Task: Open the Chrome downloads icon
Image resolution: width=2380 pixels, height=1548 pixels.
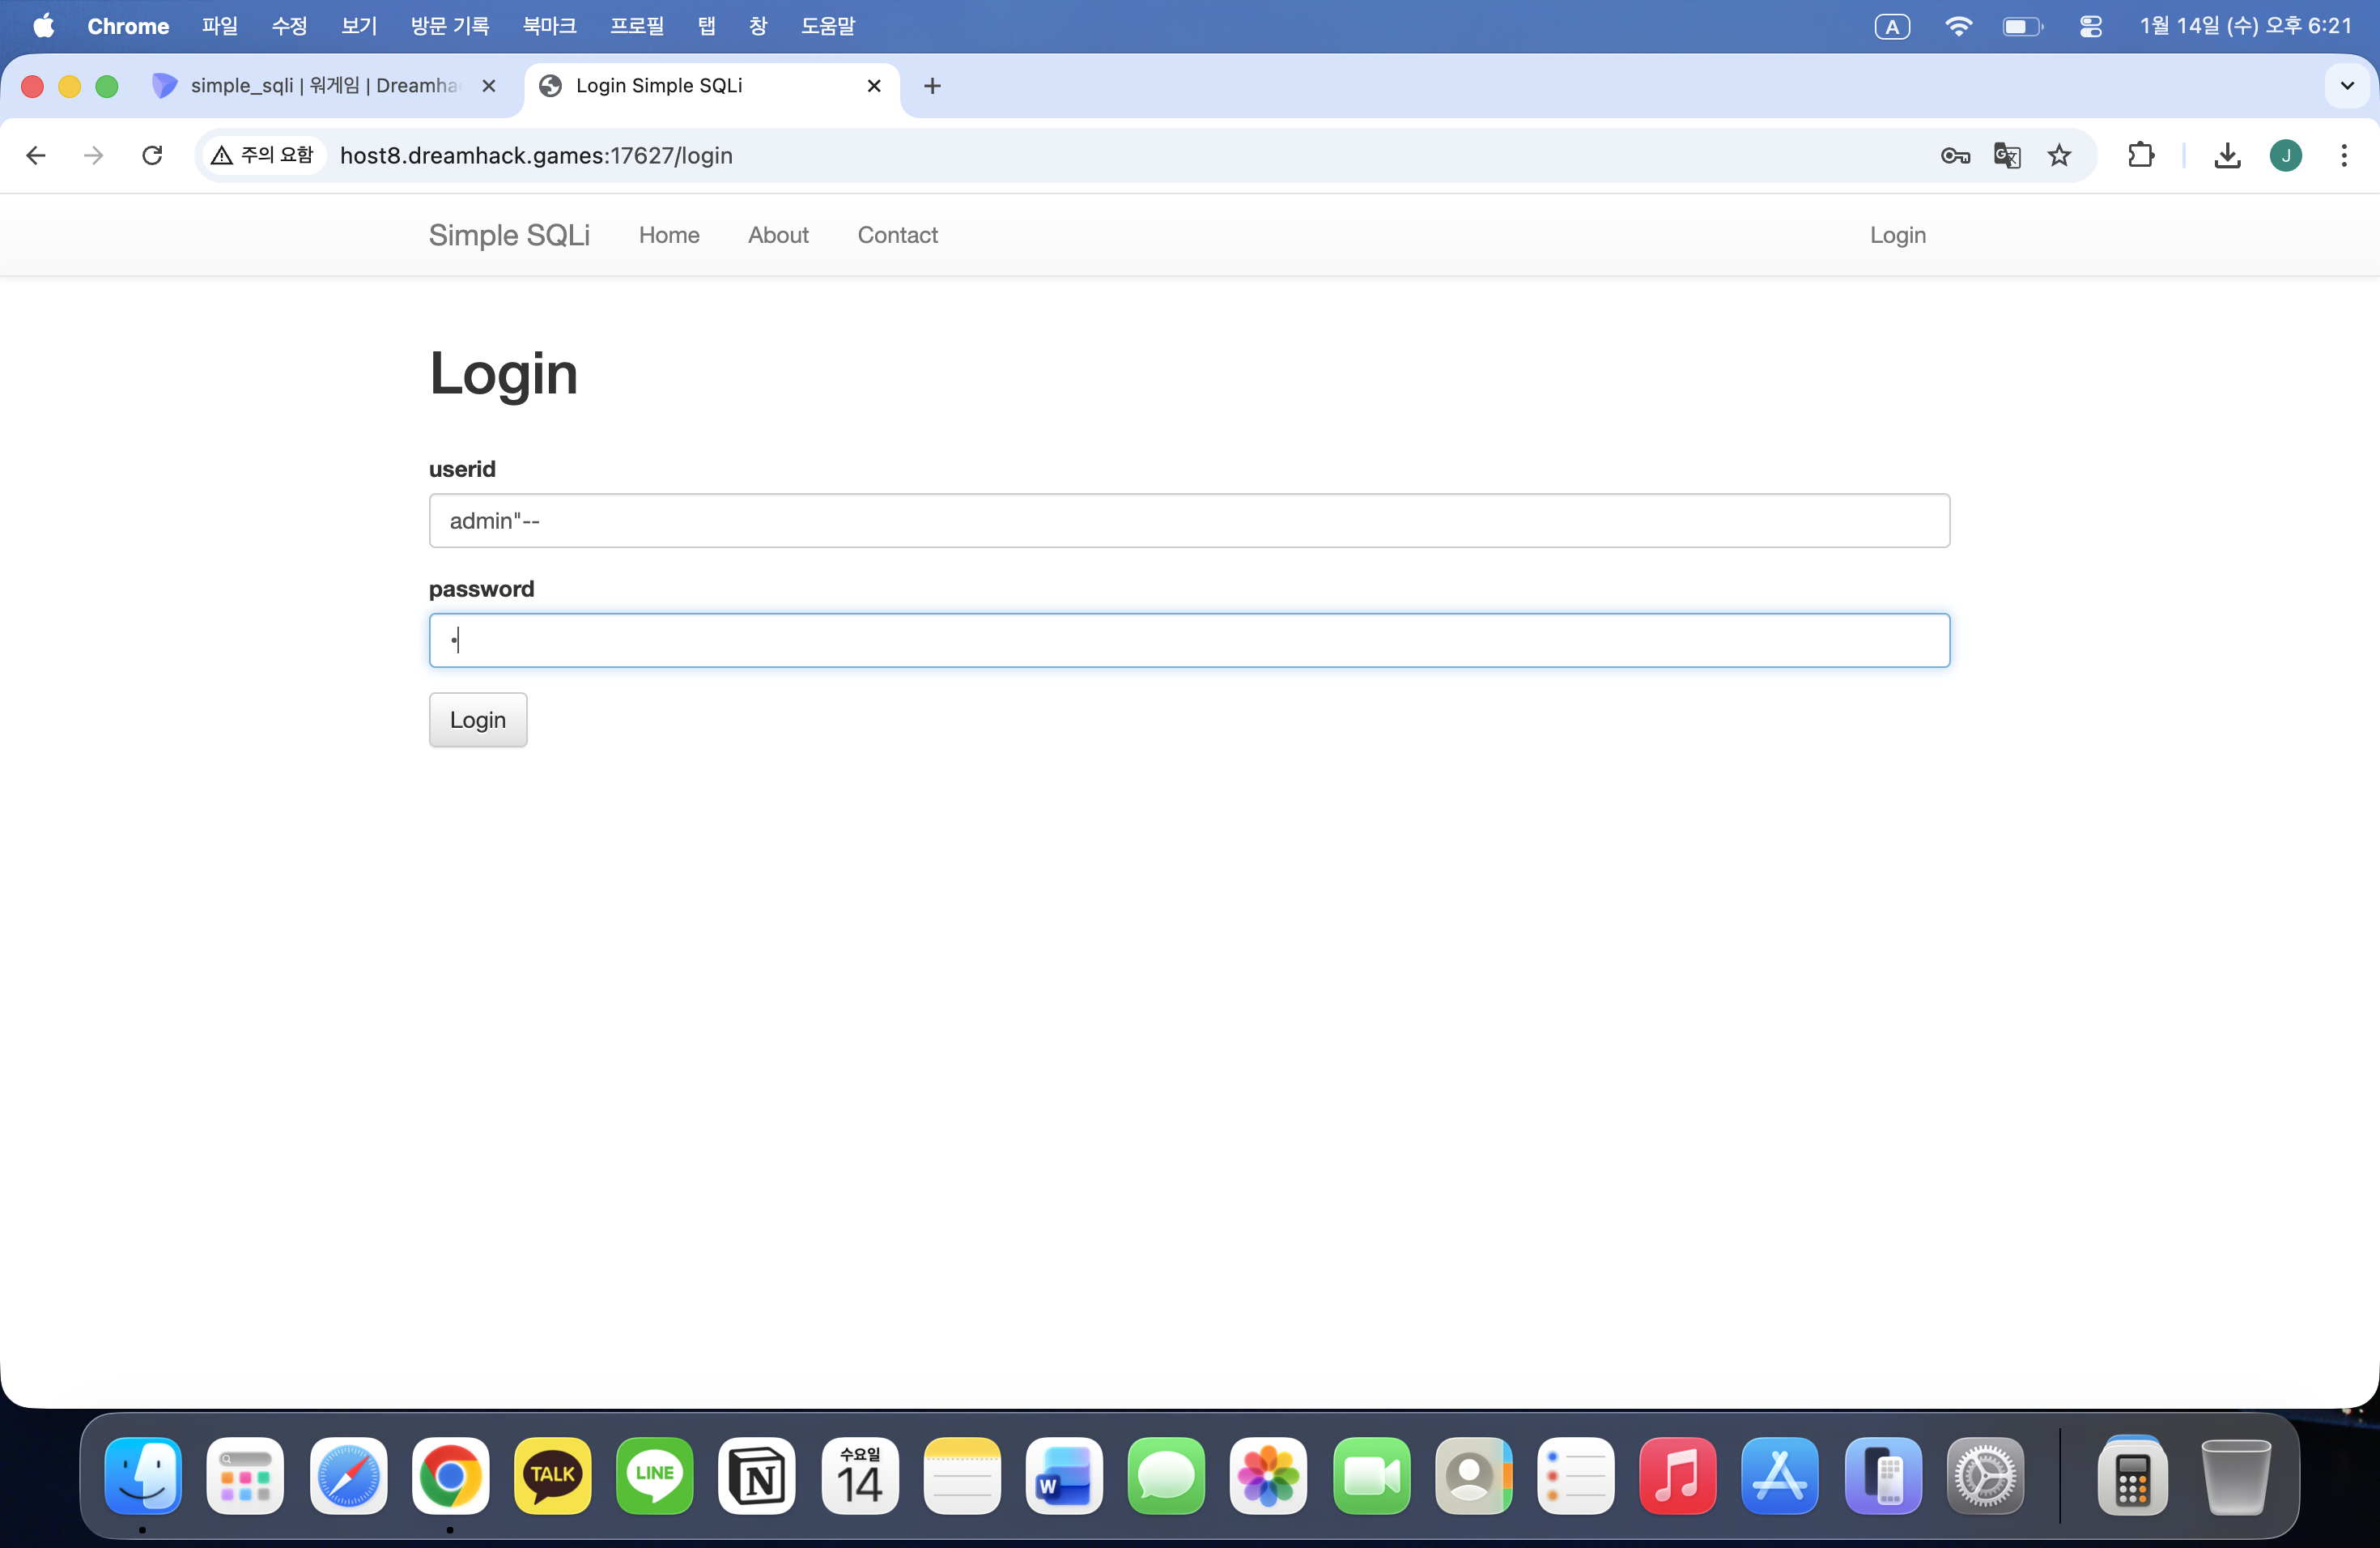Action: (2227, 155)
